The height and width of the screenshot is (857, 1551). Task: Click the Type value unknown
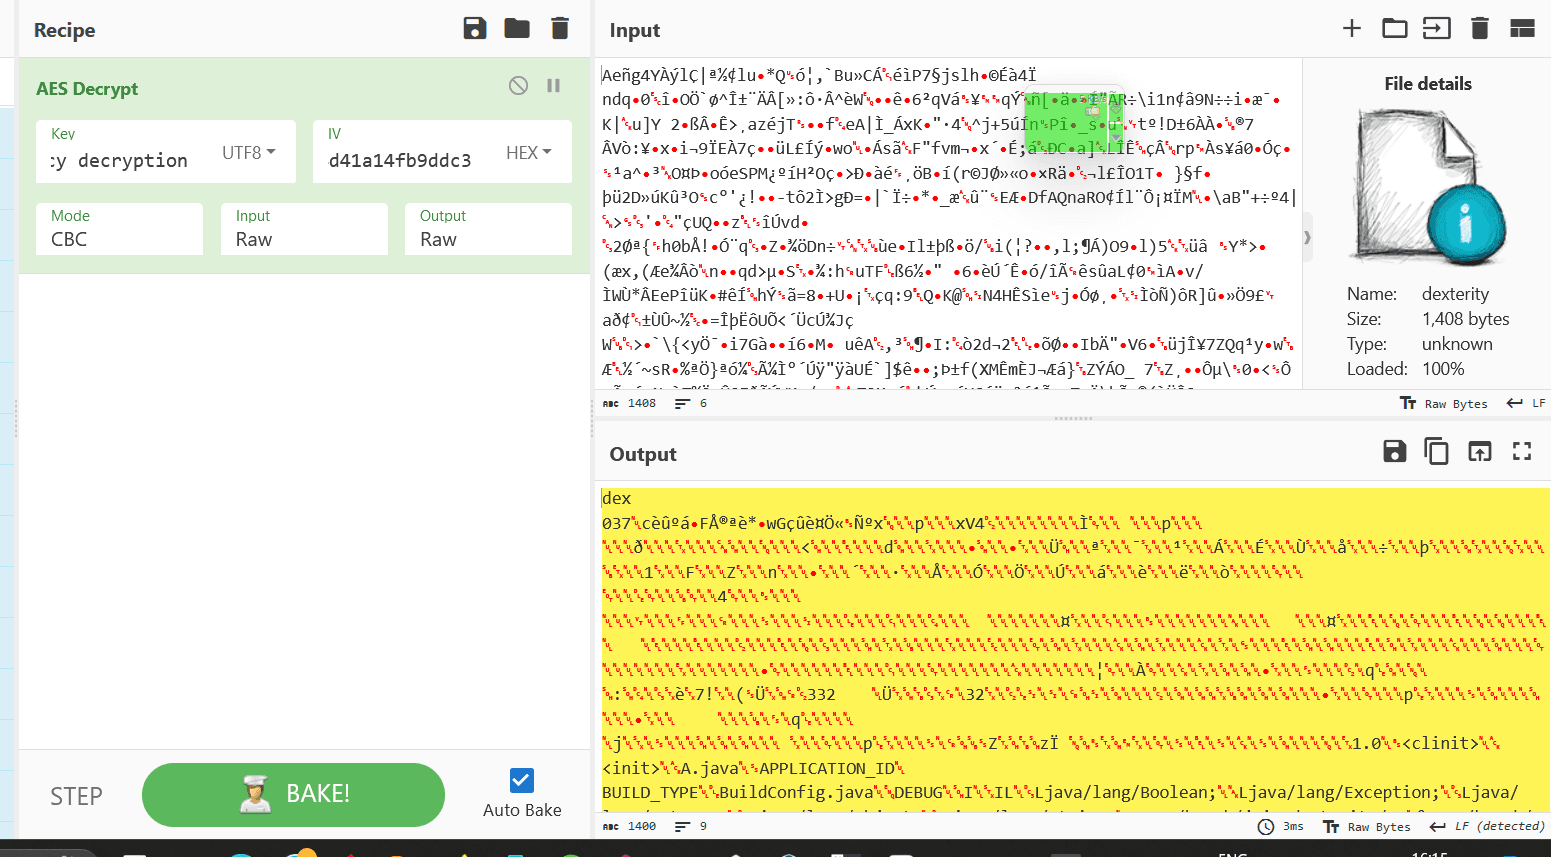1457,344
